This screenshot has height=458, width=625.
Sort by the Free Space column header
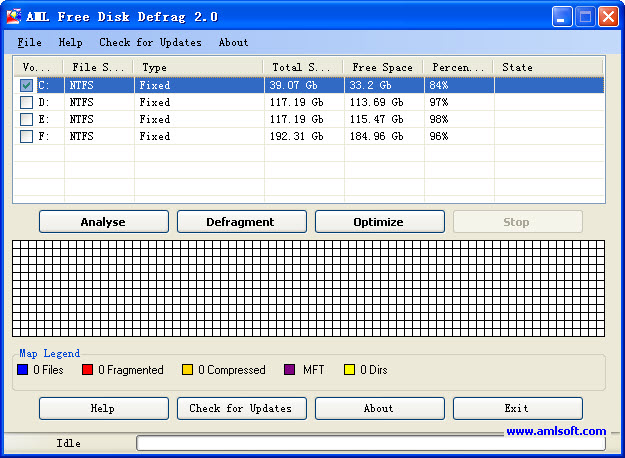[382, 68]
